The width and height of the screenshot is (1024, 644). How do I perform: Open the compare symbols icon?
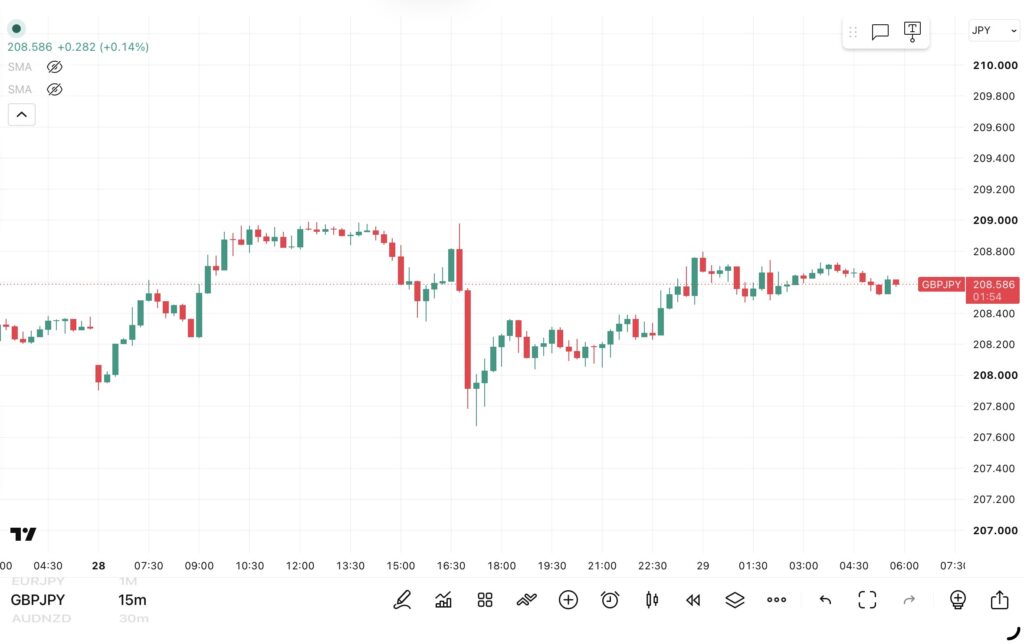click(x=526, y=600)
